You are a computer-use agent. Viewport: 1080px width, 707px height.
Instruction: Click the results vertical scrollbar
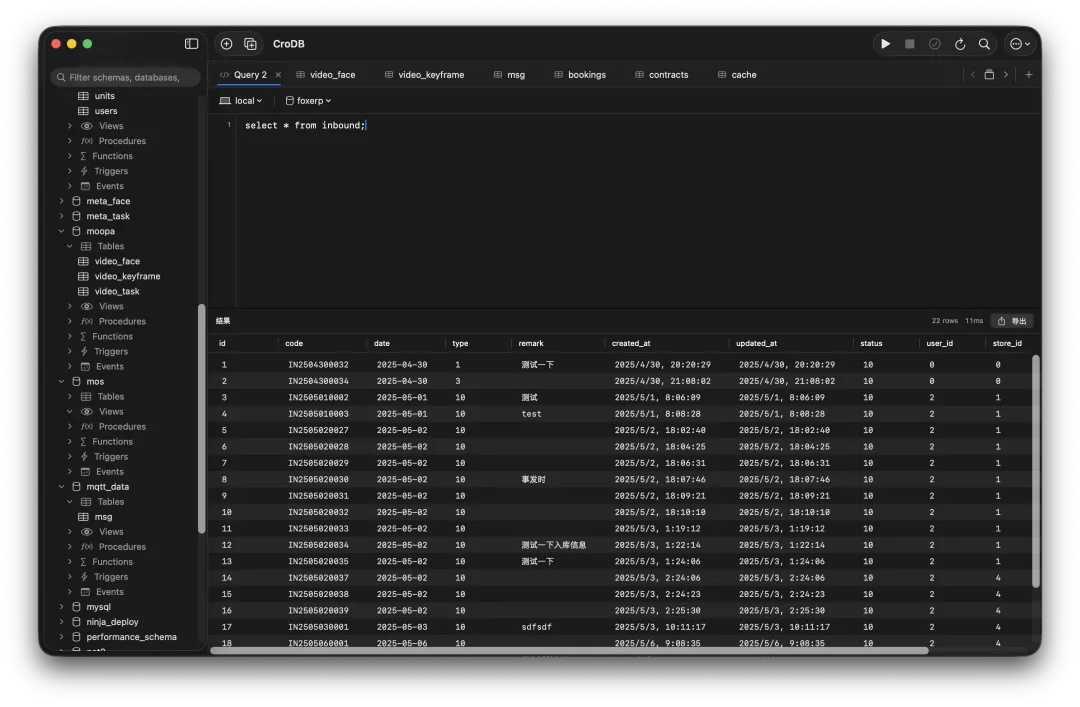click(1035, 471)
